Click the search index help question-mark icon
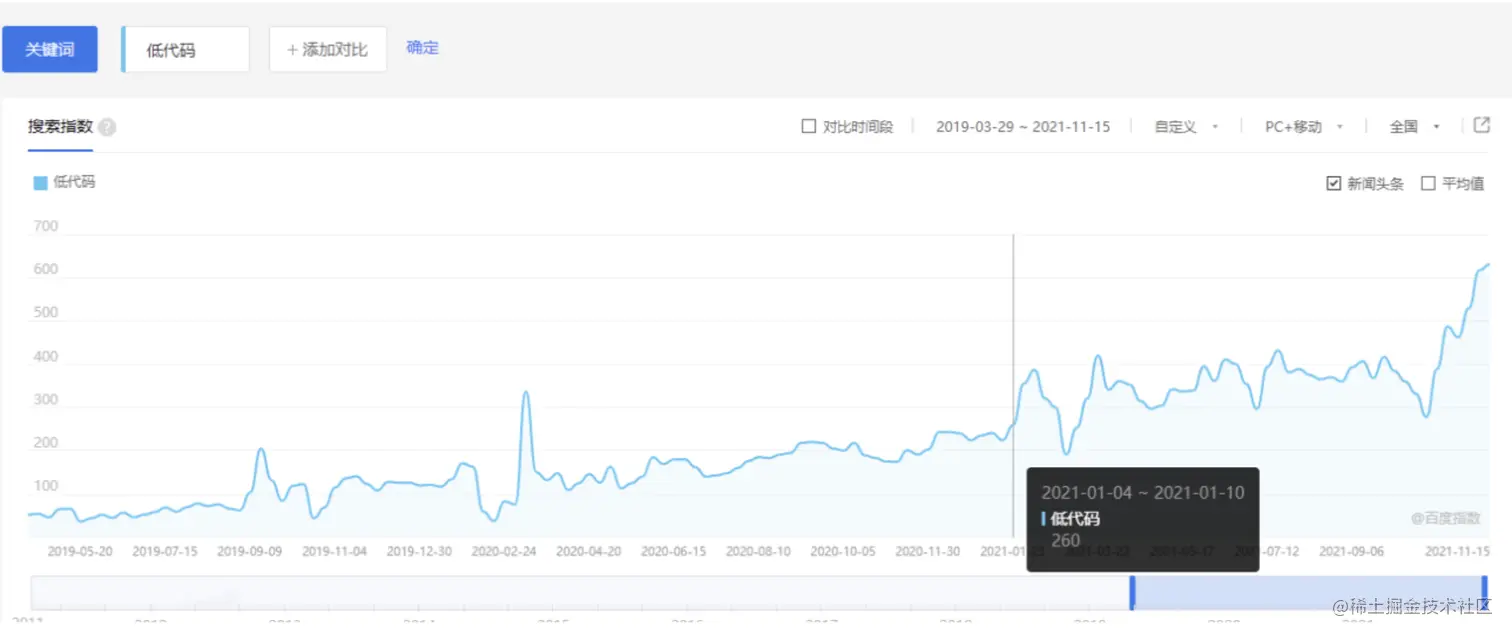Screen dimensions: 1512x636 click(x=107, y=128)
